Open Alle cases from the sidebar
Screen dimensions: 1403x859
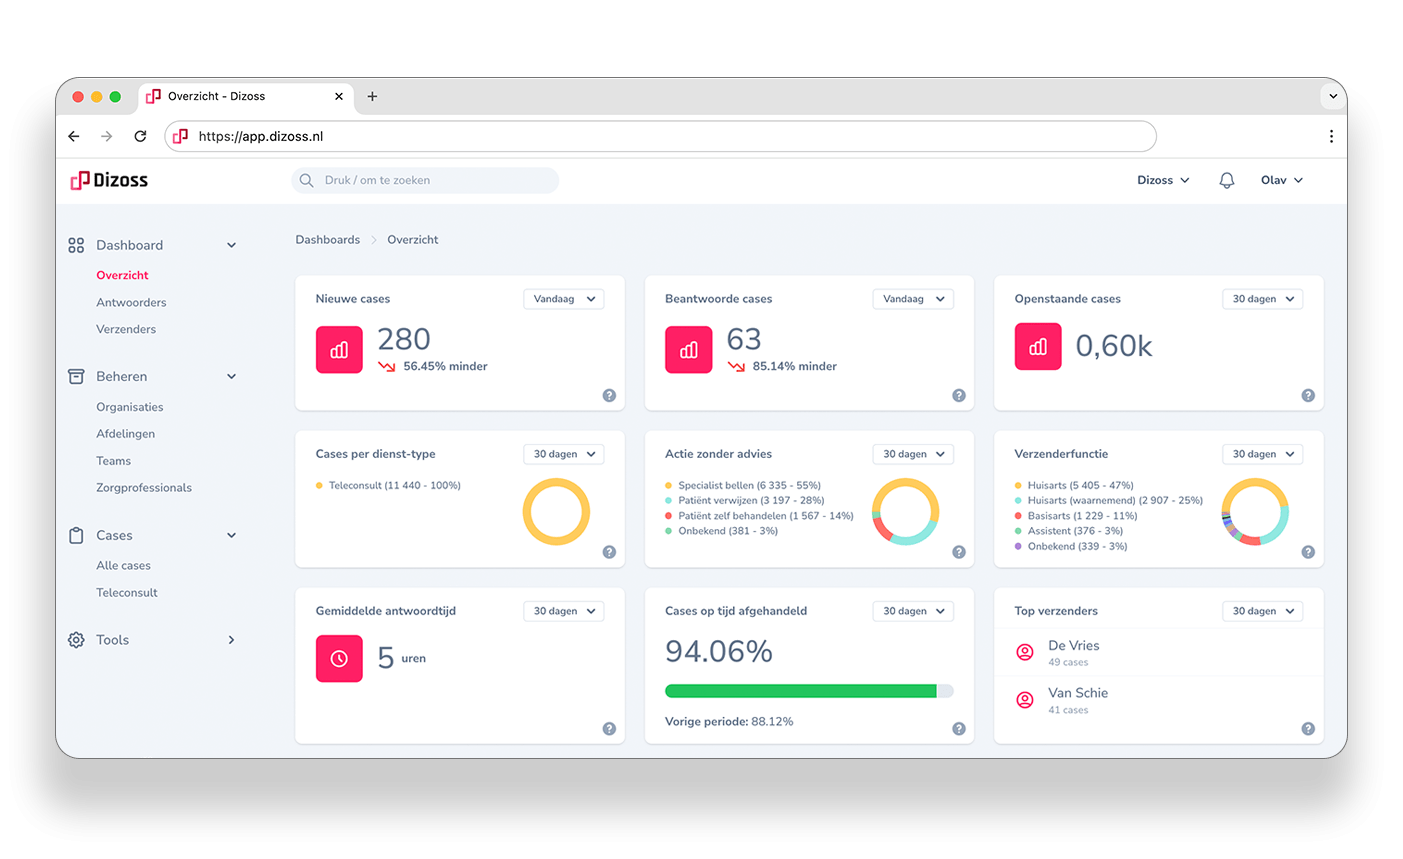point(122,565)
